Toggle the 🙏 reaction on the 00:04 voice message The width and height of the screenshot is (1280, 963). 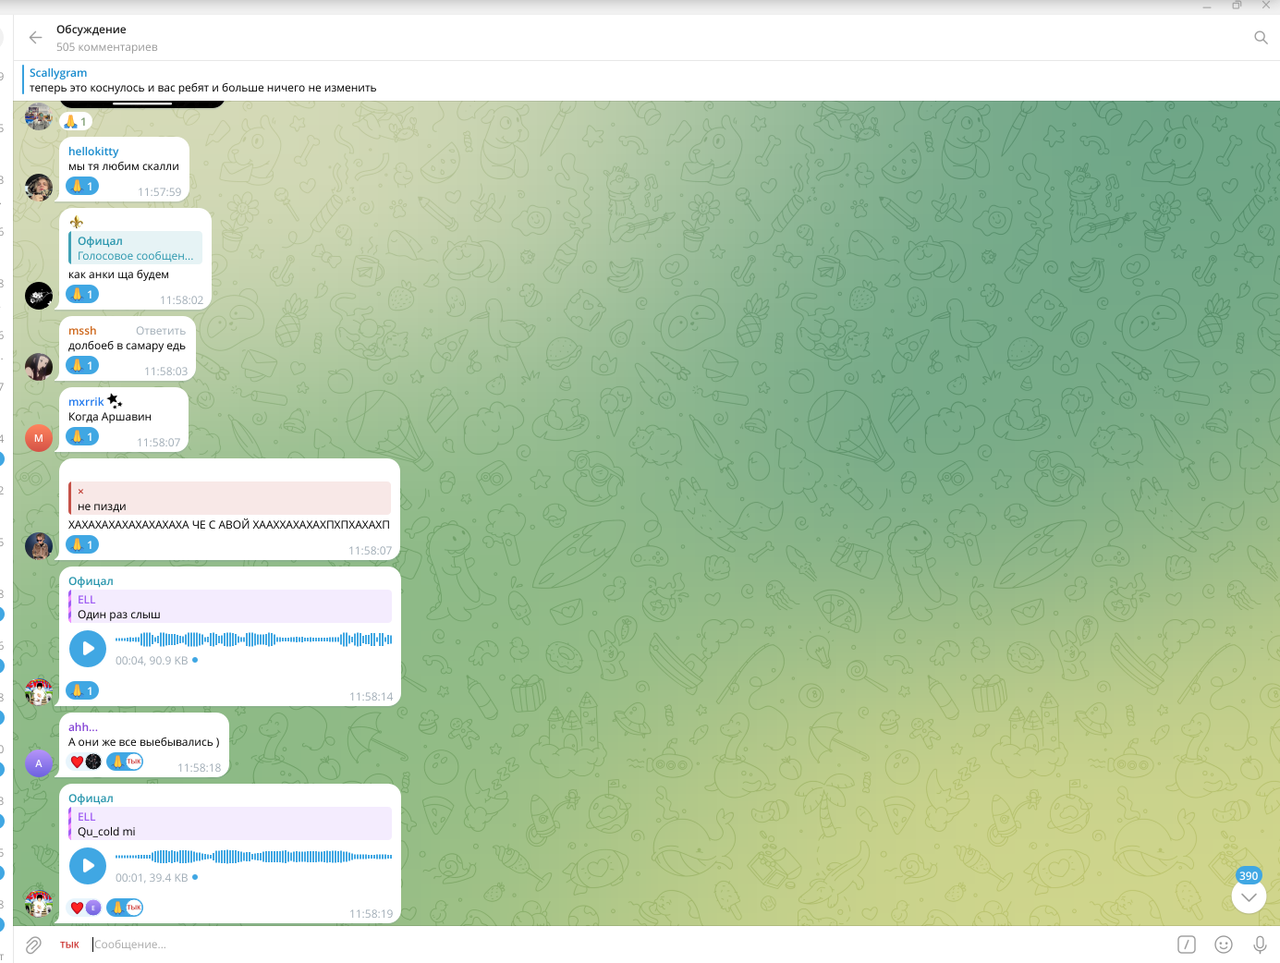[x=82, y=691]
